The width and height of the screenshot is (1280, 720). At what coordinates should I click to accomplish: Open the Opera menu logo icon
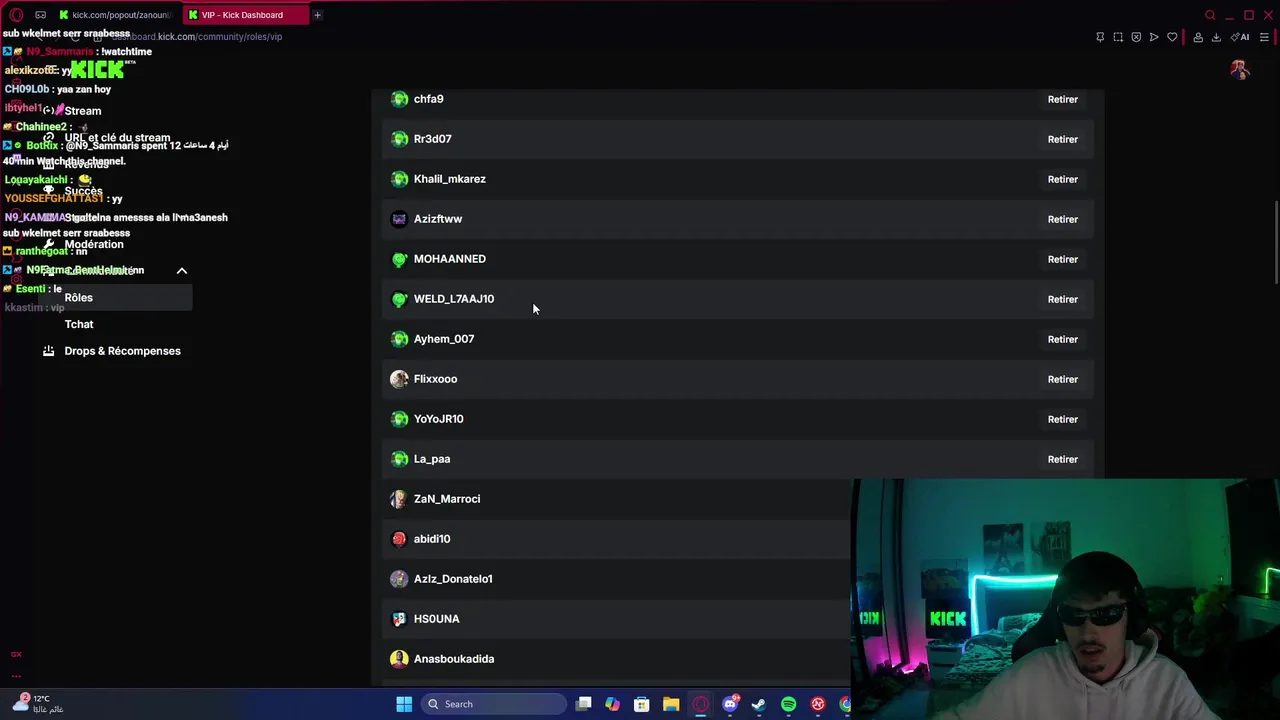pos(16,15)
